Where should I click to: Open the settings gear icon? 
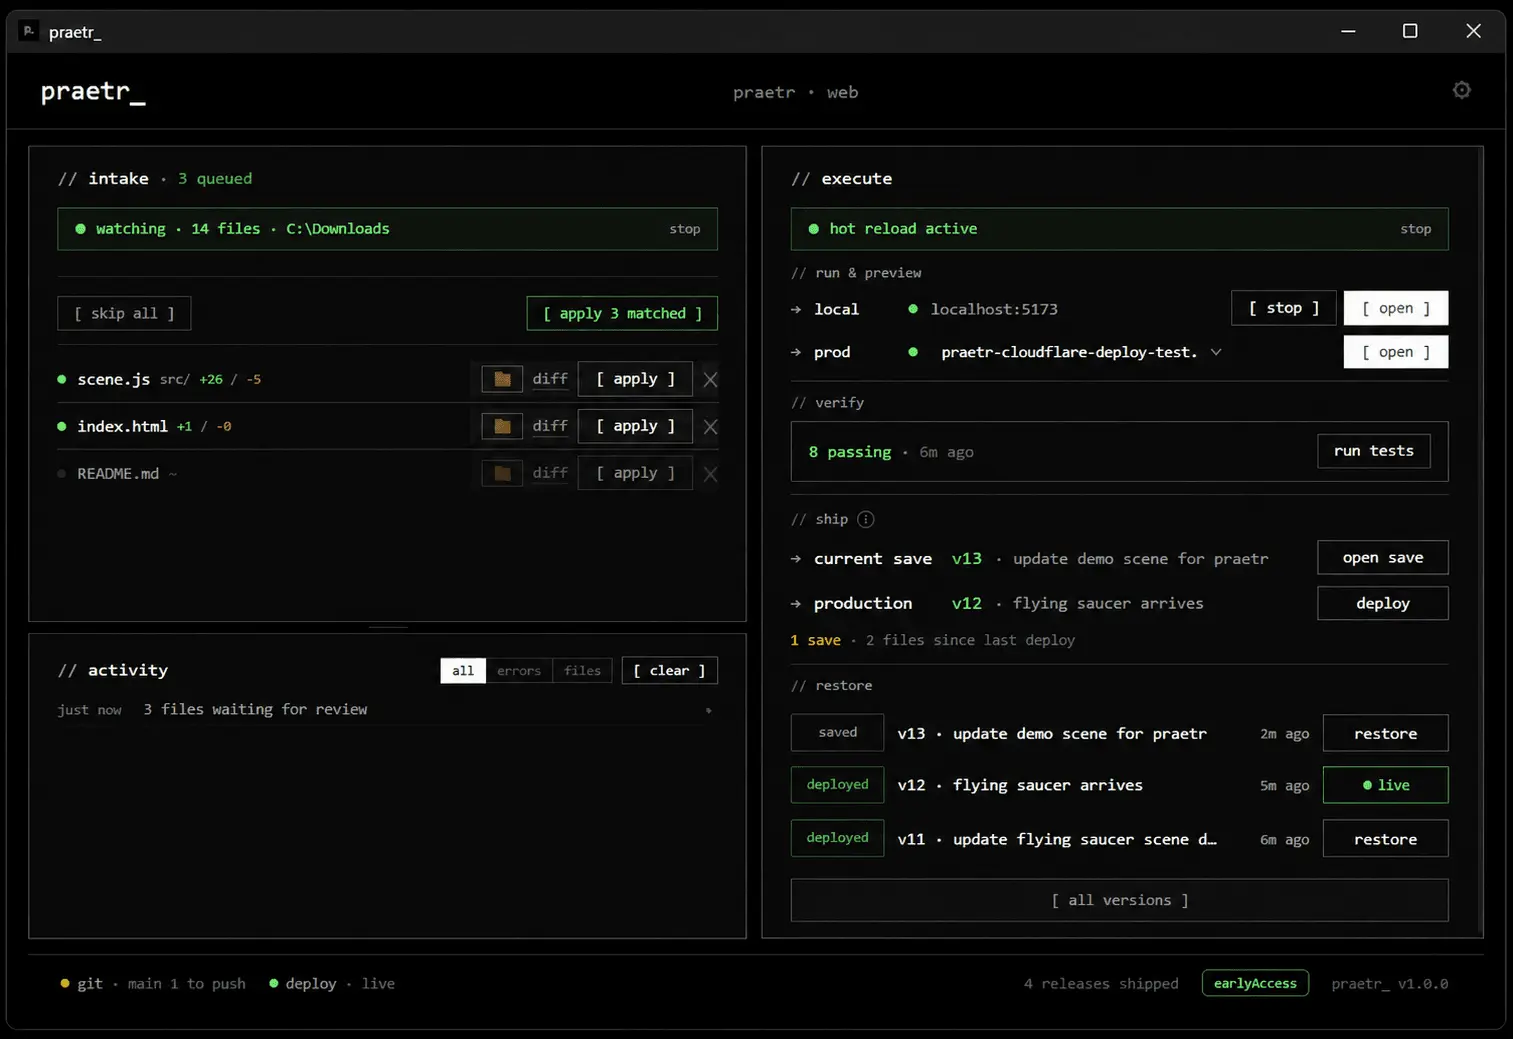coord(1461,90)
